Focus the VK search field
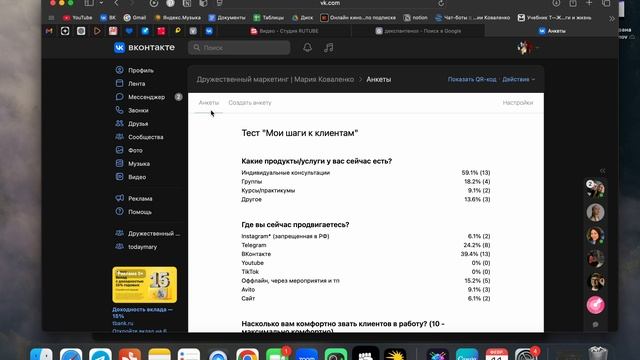 [x=239, y=48]
